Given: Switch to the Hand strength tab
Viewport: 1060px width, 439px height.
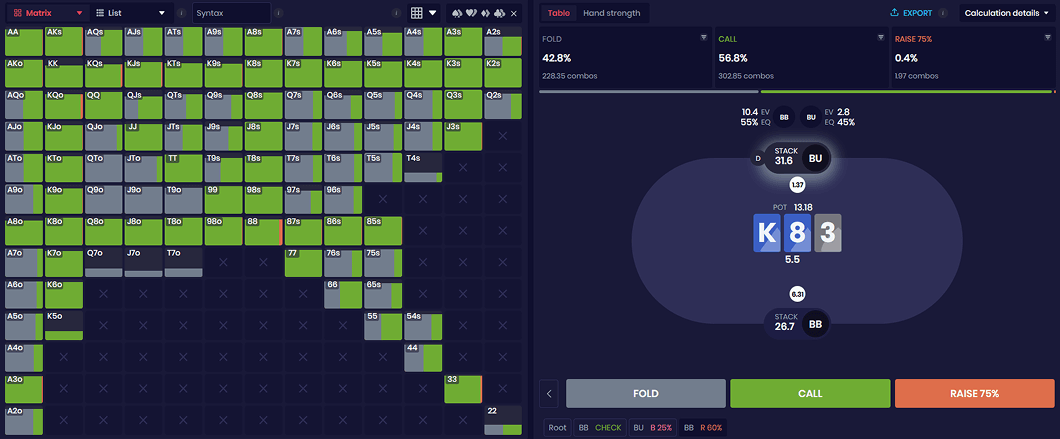Looking at the screenshot, I should click(x=614, y=13).
